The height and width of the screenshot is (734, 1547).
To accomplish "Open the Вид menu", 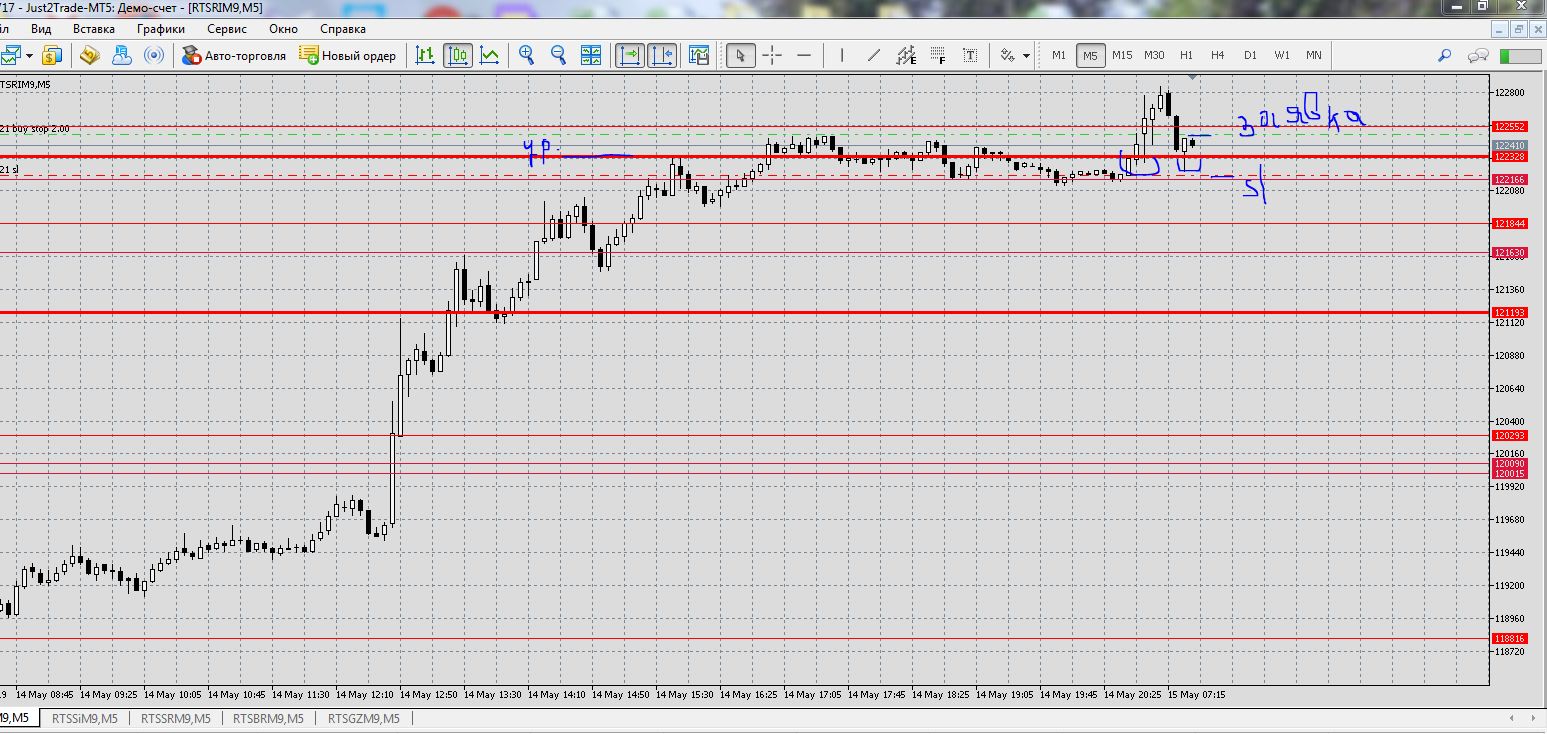I will (41, 29).
